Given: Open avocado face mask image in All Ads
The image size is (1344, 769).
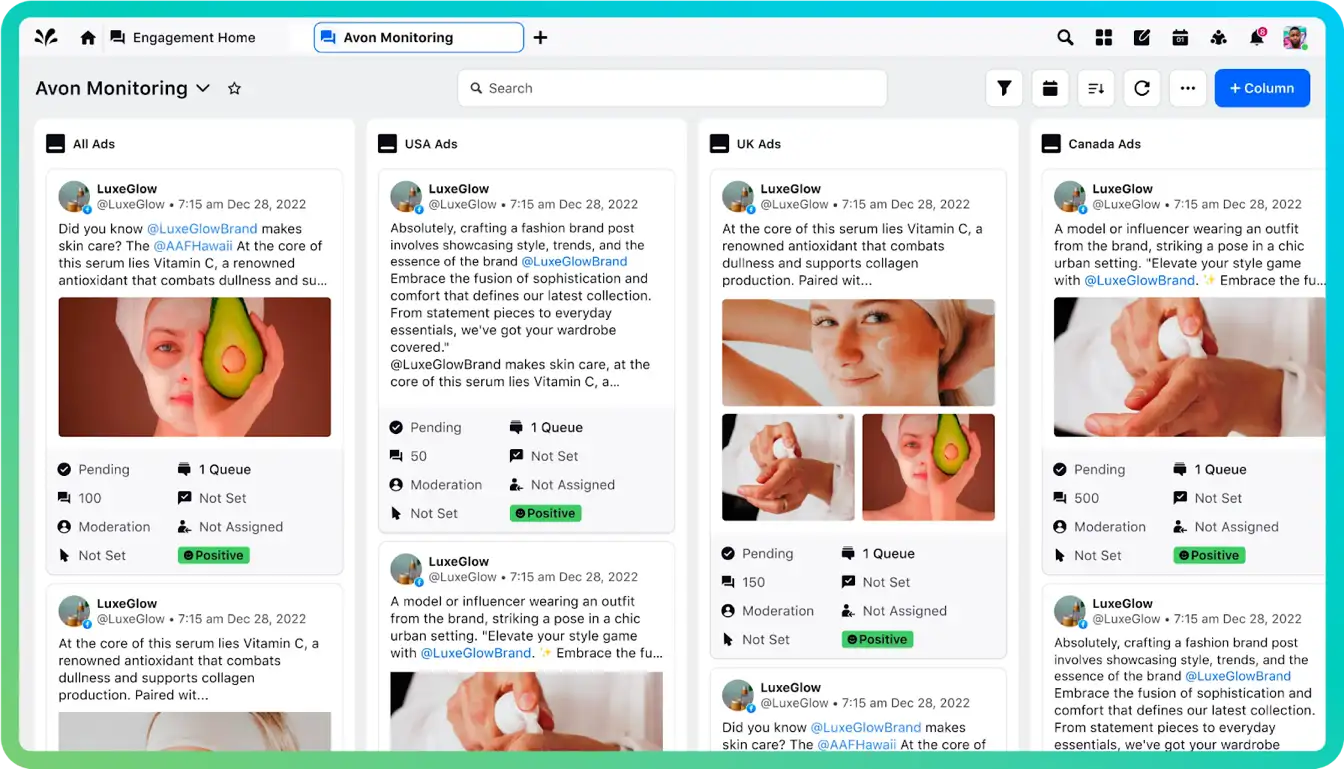Looking at the screenshot, I should click(x=195, y=367).
